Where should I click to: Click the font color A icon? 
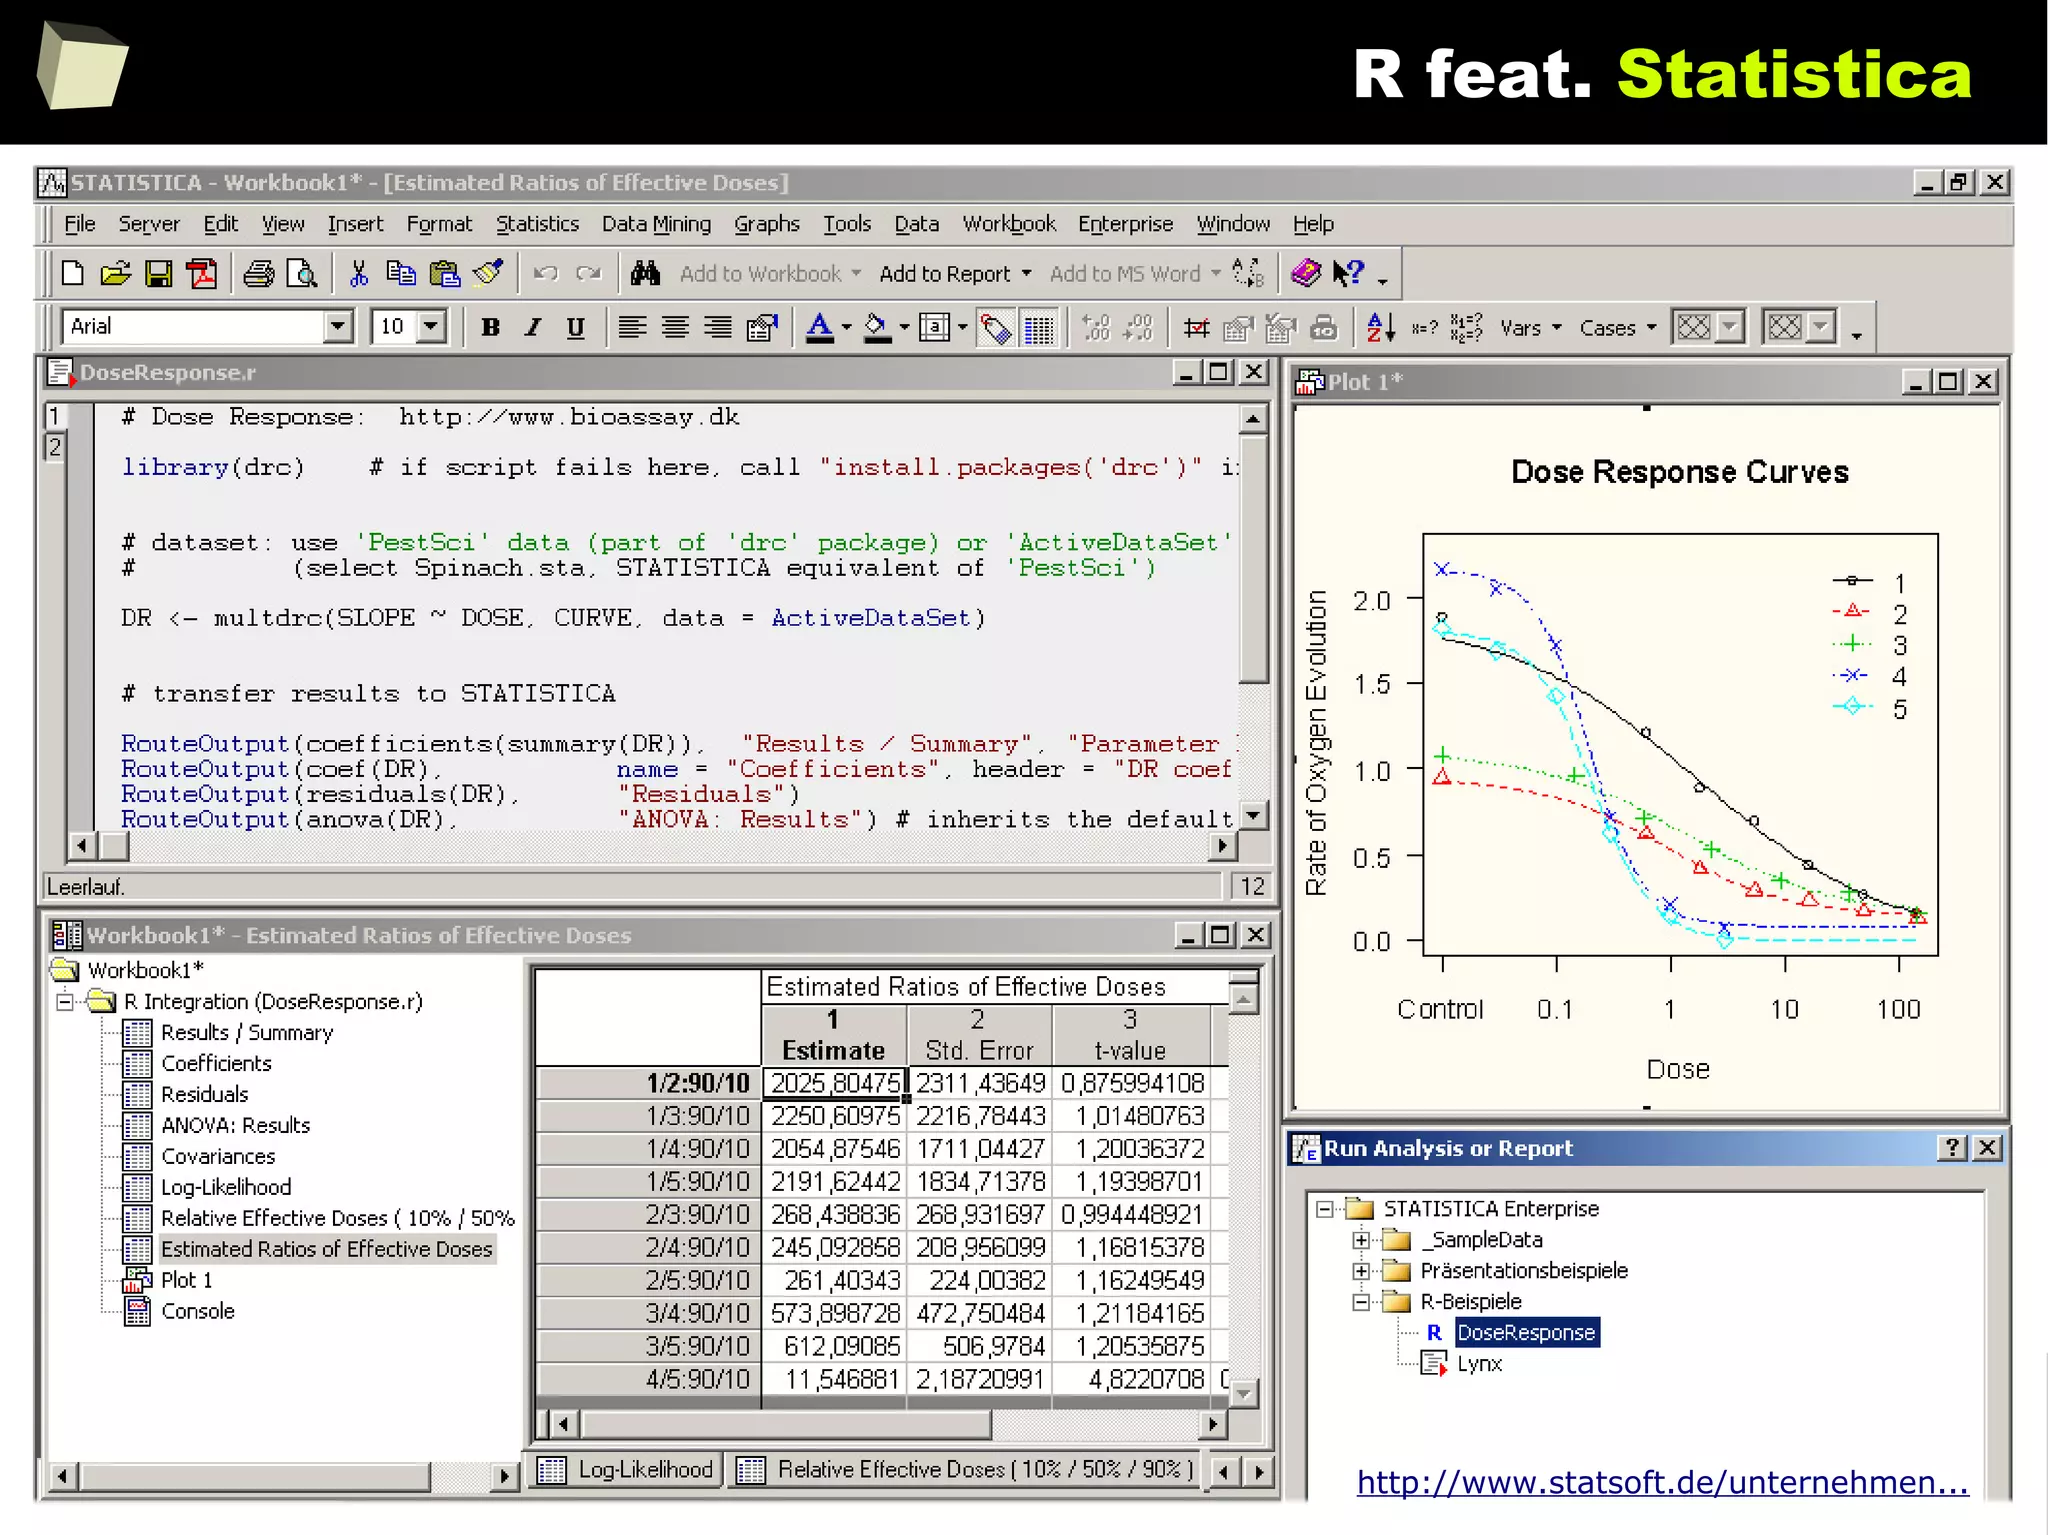coord(820,327)
